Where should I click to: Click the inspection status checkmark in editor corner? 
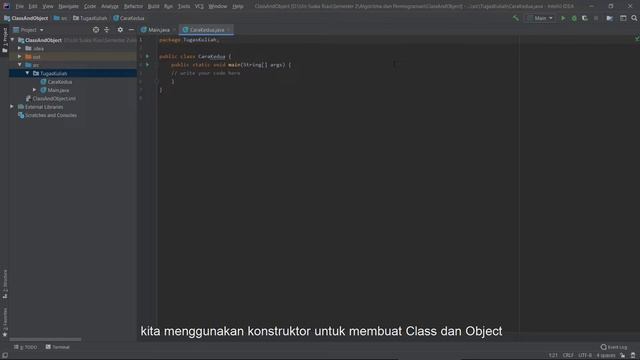[x=636, y=39]
